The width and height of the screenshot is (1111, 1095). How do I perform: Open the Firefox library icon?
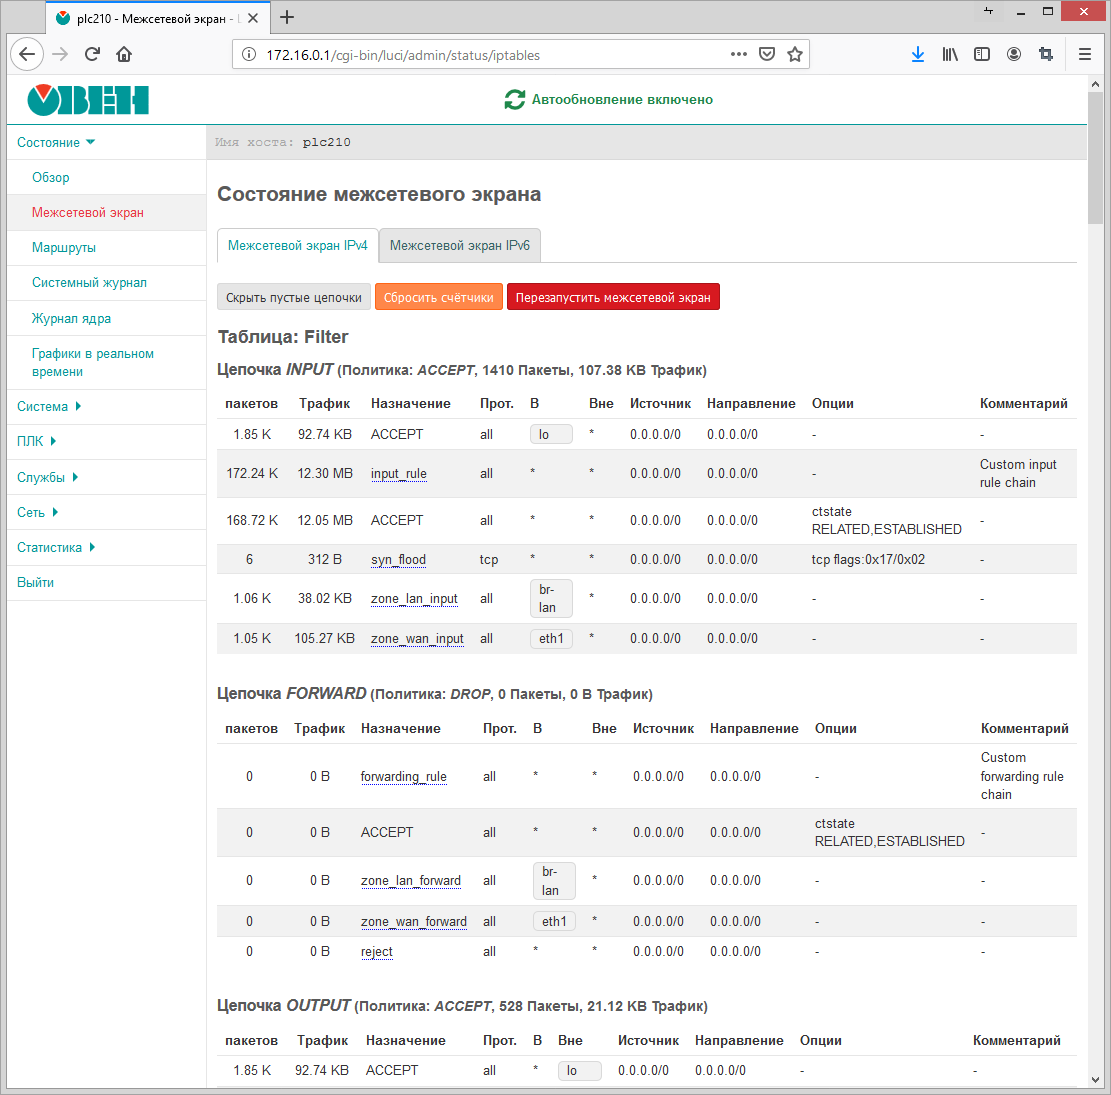point(949,54)
